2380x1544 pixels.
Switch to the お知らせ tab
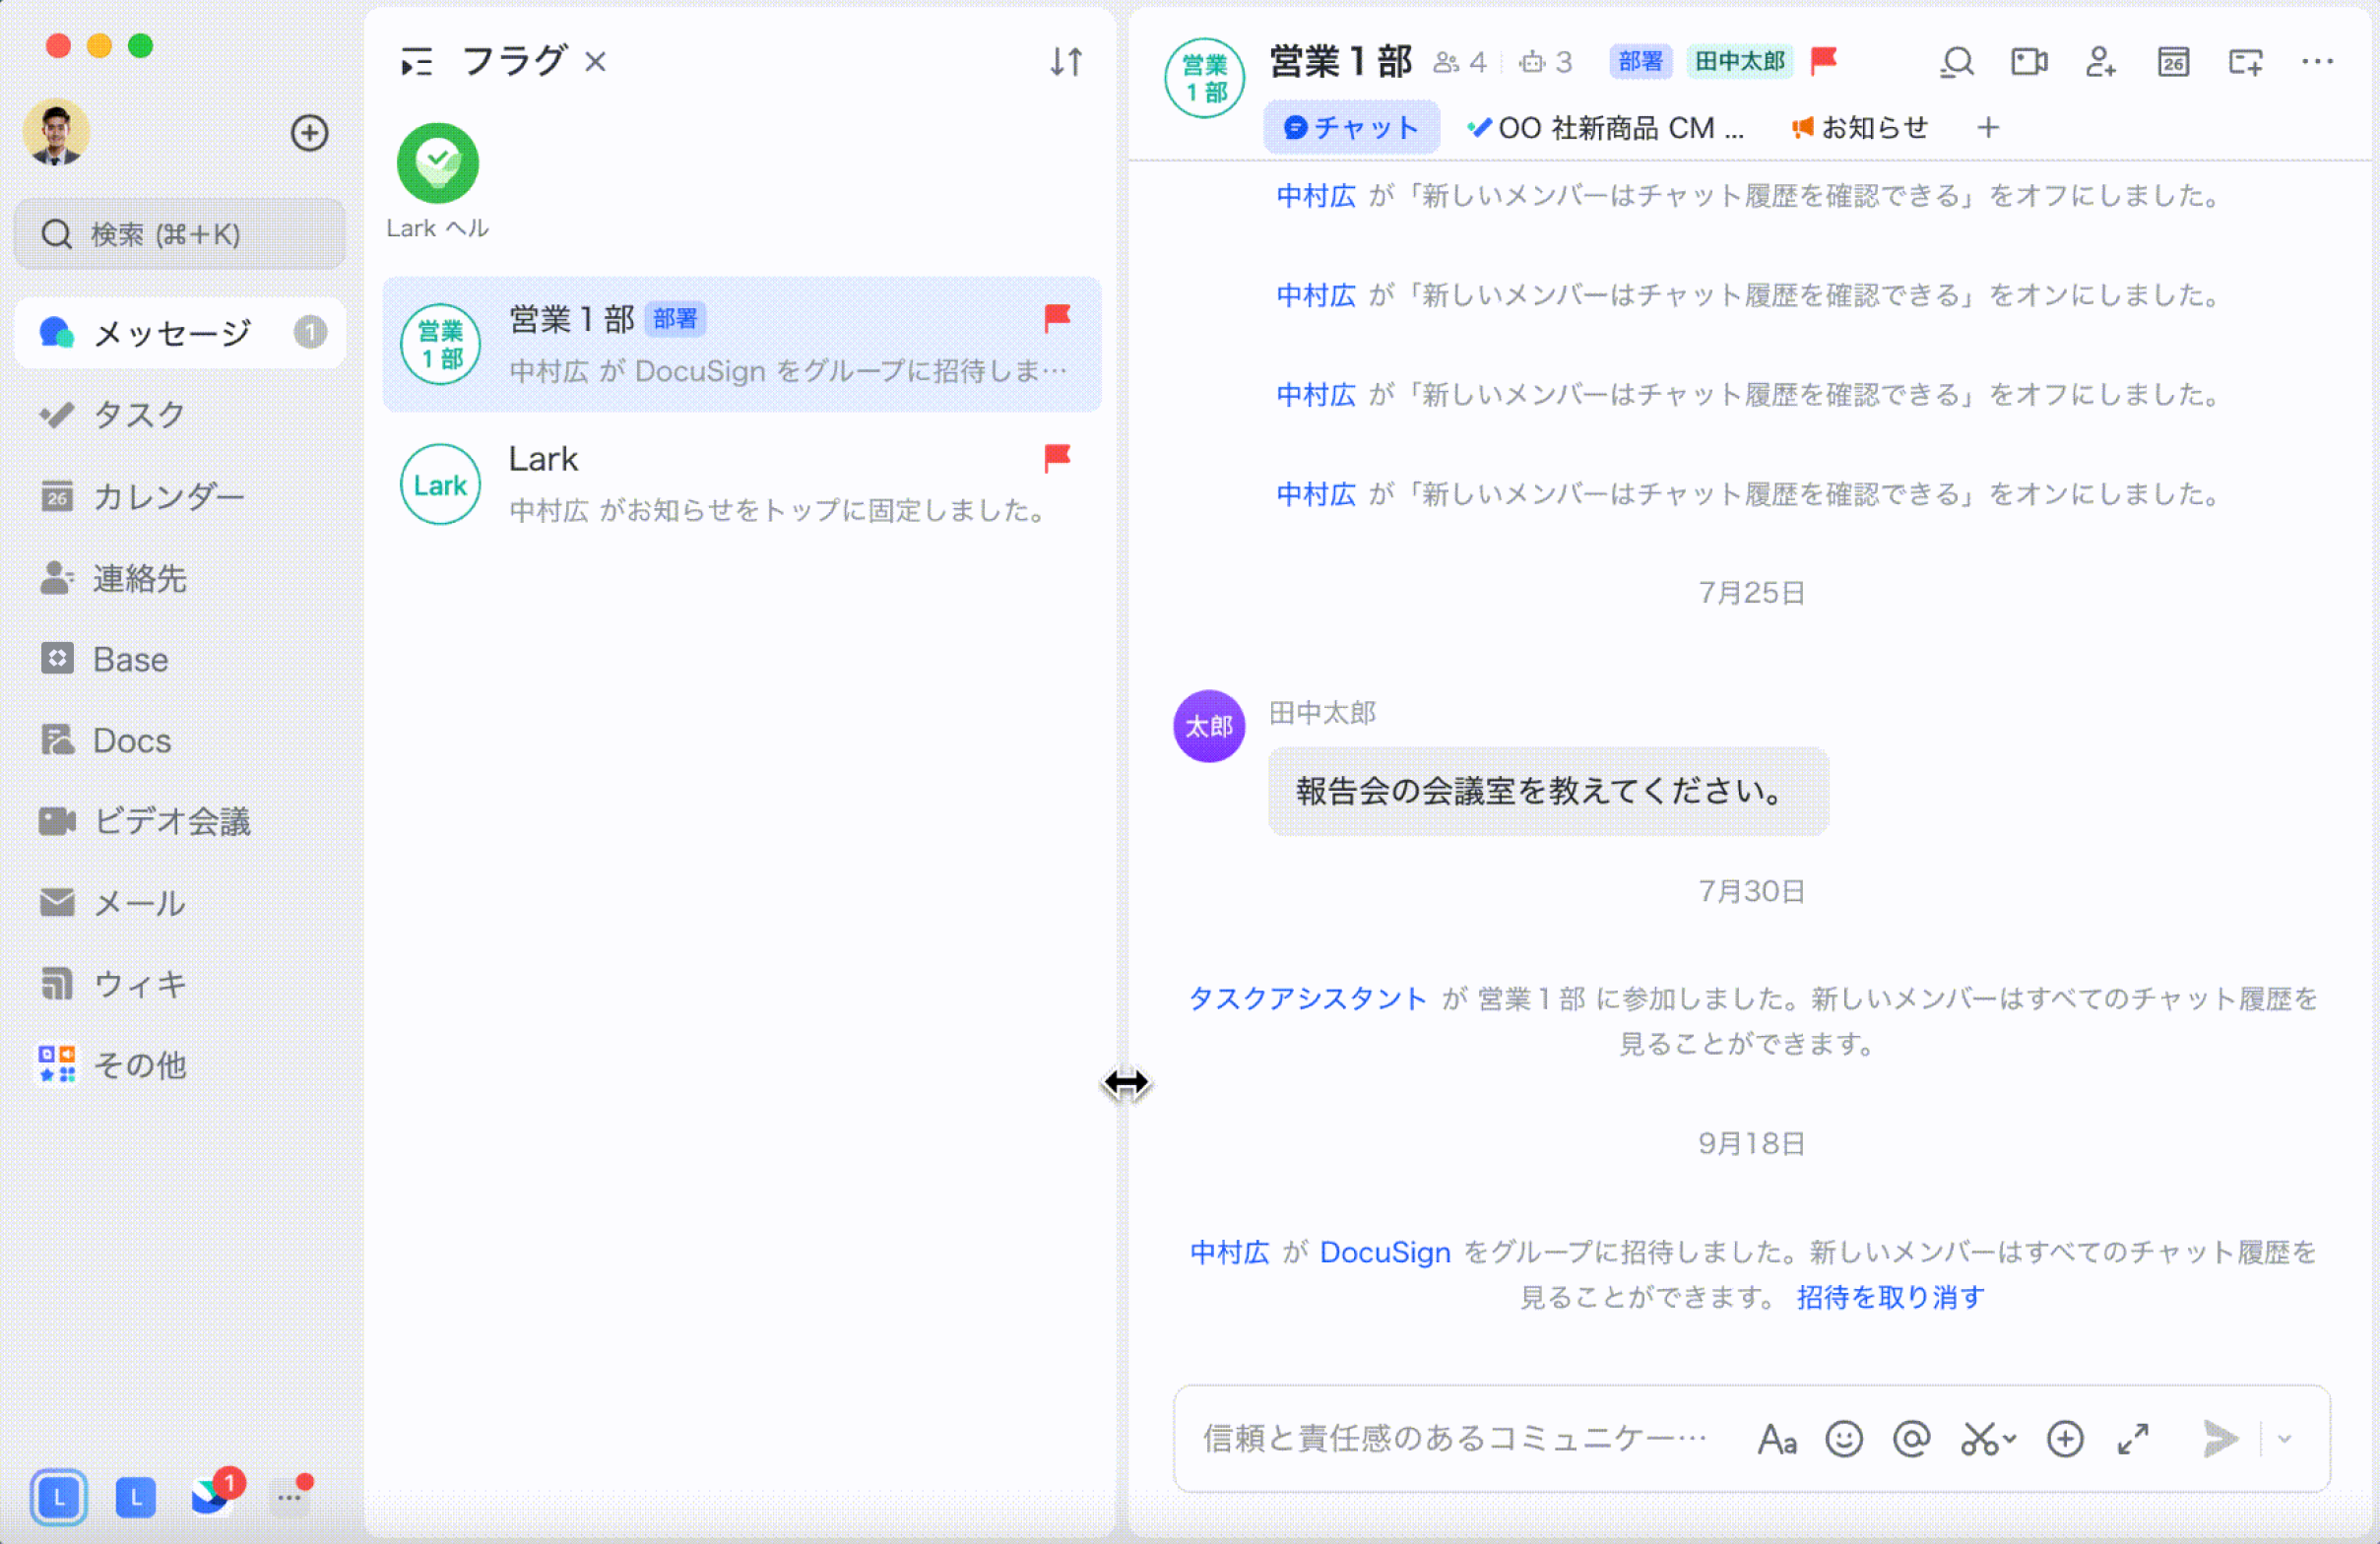(1861, 127)
